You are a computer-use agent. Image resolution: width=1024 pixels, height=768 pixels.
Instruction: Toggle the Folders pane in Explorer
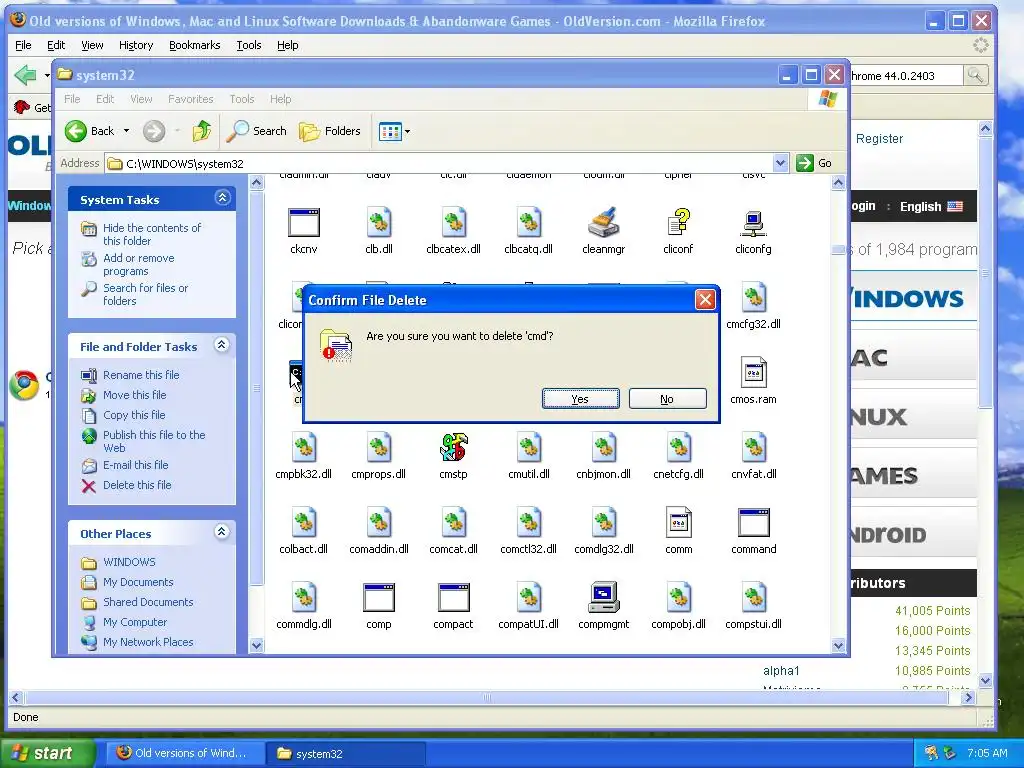330,131
